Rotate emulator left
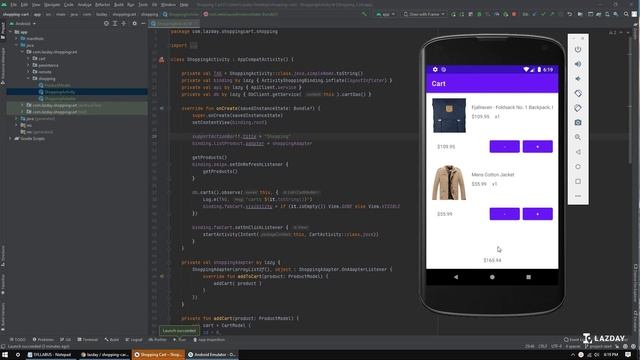 (x=578, y=93)
